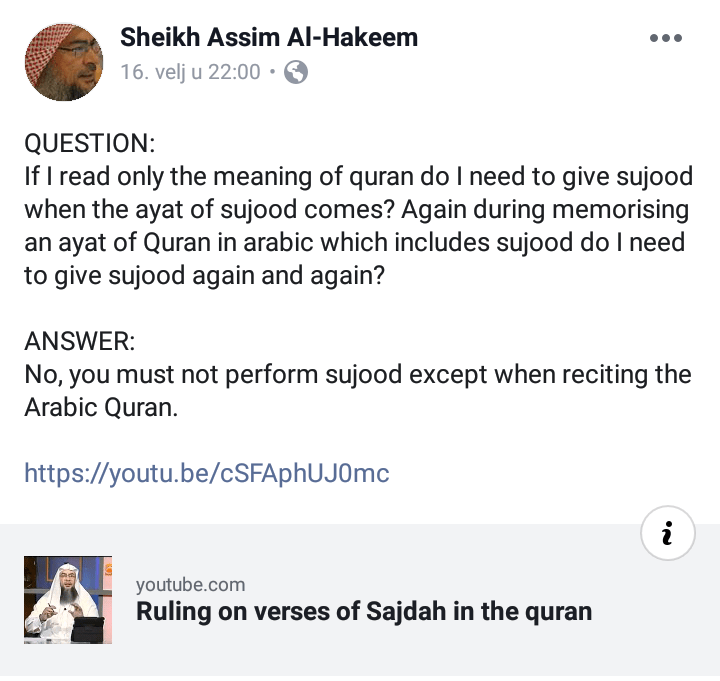Click the dot separator after the timestamp
This screenshot has width=720, height=681.
(272, 72)
